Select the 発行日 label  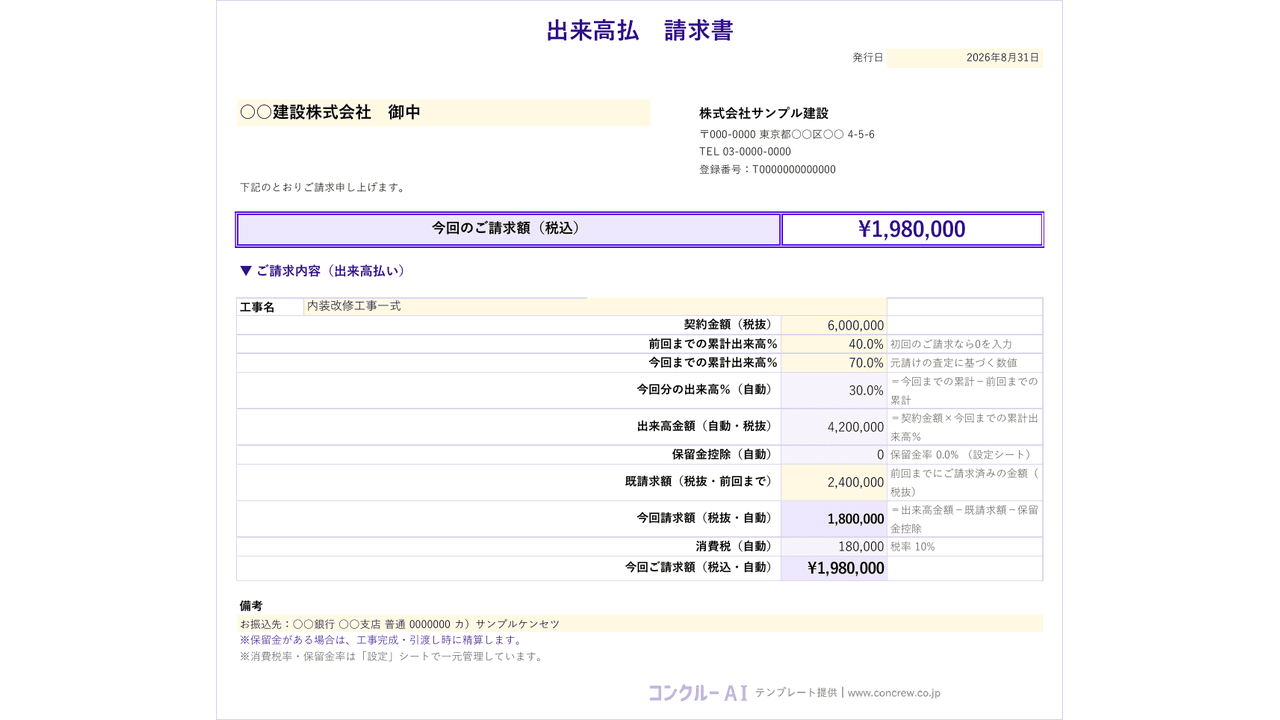[868, 58]
